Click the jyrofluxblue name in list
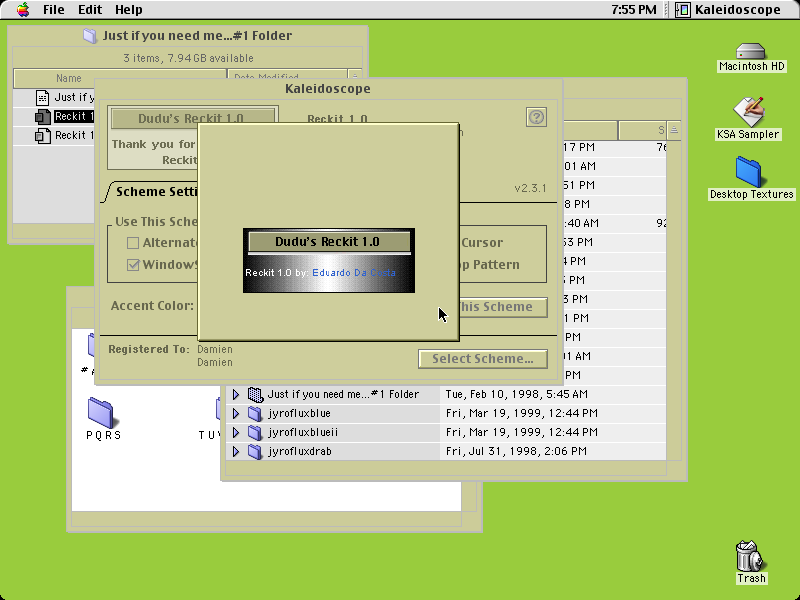The image size is (800, 600). click(299, 413)
